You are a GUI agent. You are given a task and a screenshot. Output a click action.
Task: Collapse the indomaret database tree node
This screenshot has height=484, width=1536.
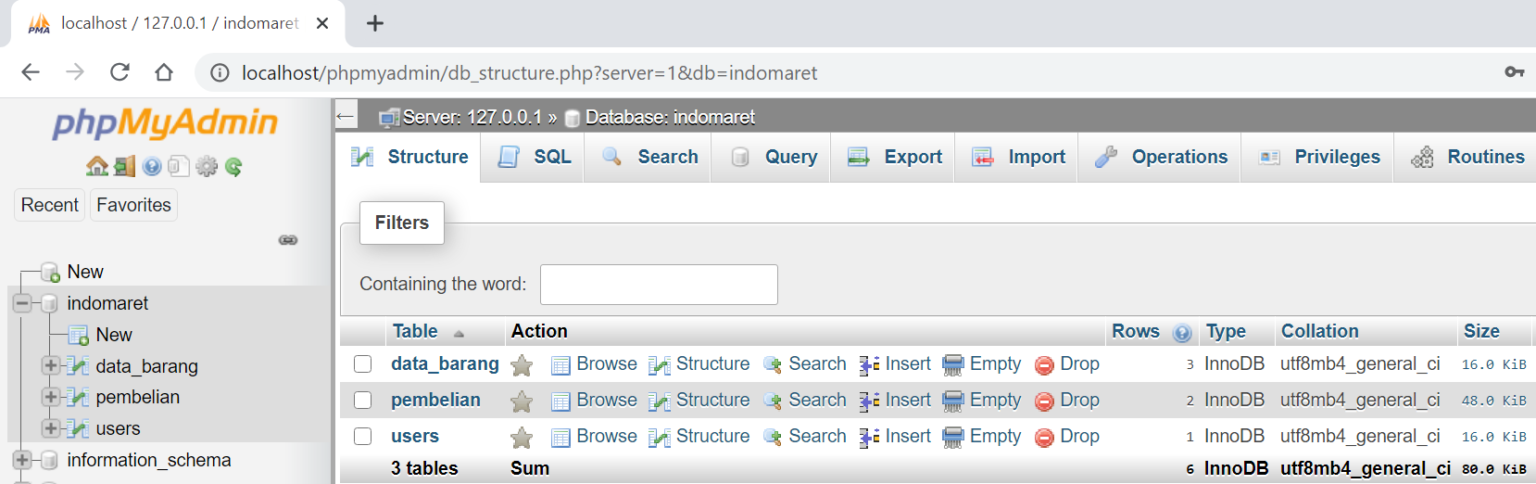22,303
